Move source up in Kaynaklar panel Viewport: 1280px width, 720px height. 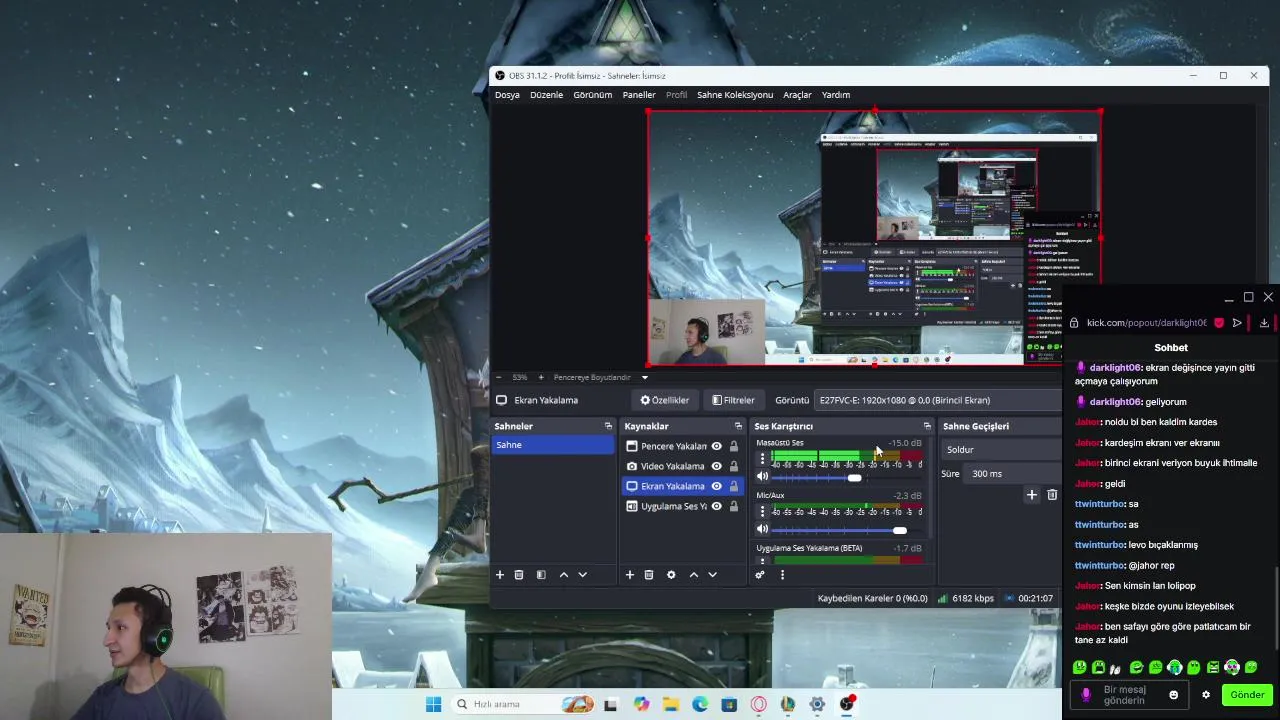point(694,575)
